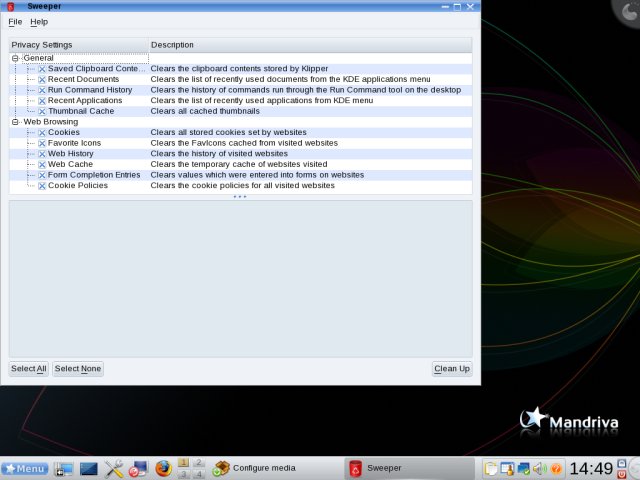Open the File menu
This screenshot has width=640, height=480.
tap(15, 22)
